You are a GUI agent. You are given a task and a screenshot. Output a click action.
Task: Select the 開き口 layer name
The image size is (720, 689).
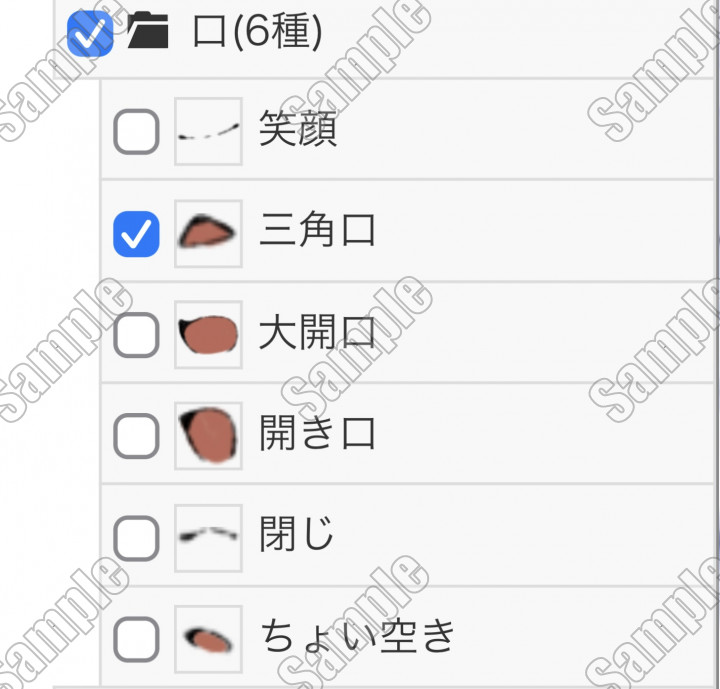click(317, 435)
